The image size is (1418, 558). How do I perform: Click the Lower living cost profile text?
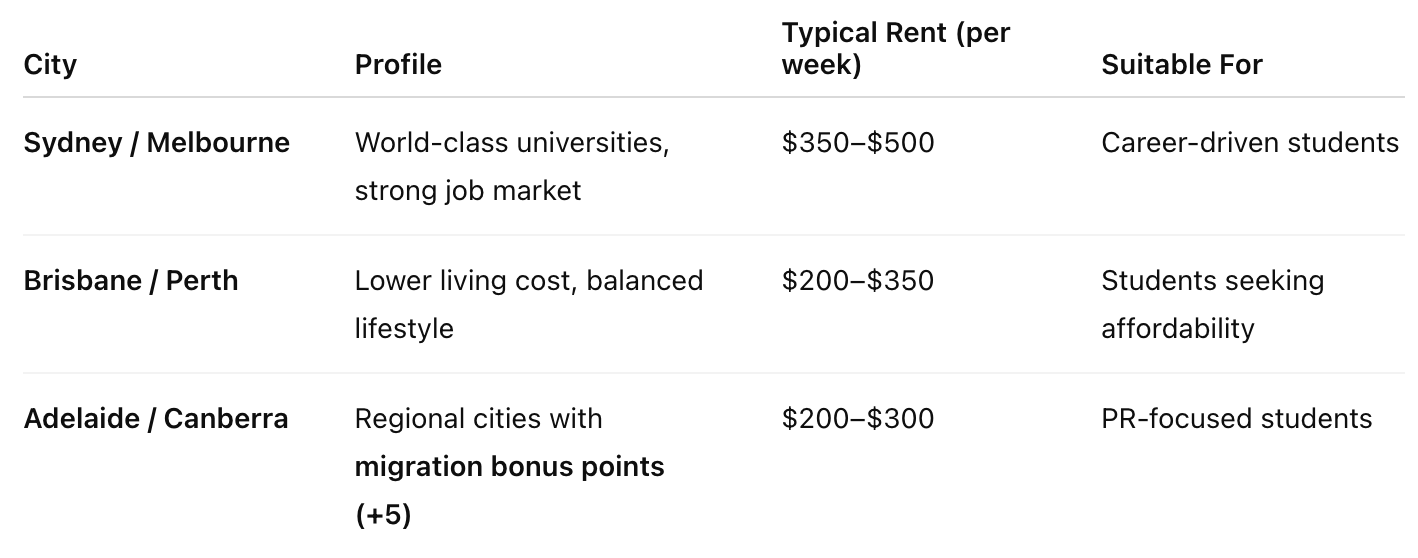click(x=528, y=280)
